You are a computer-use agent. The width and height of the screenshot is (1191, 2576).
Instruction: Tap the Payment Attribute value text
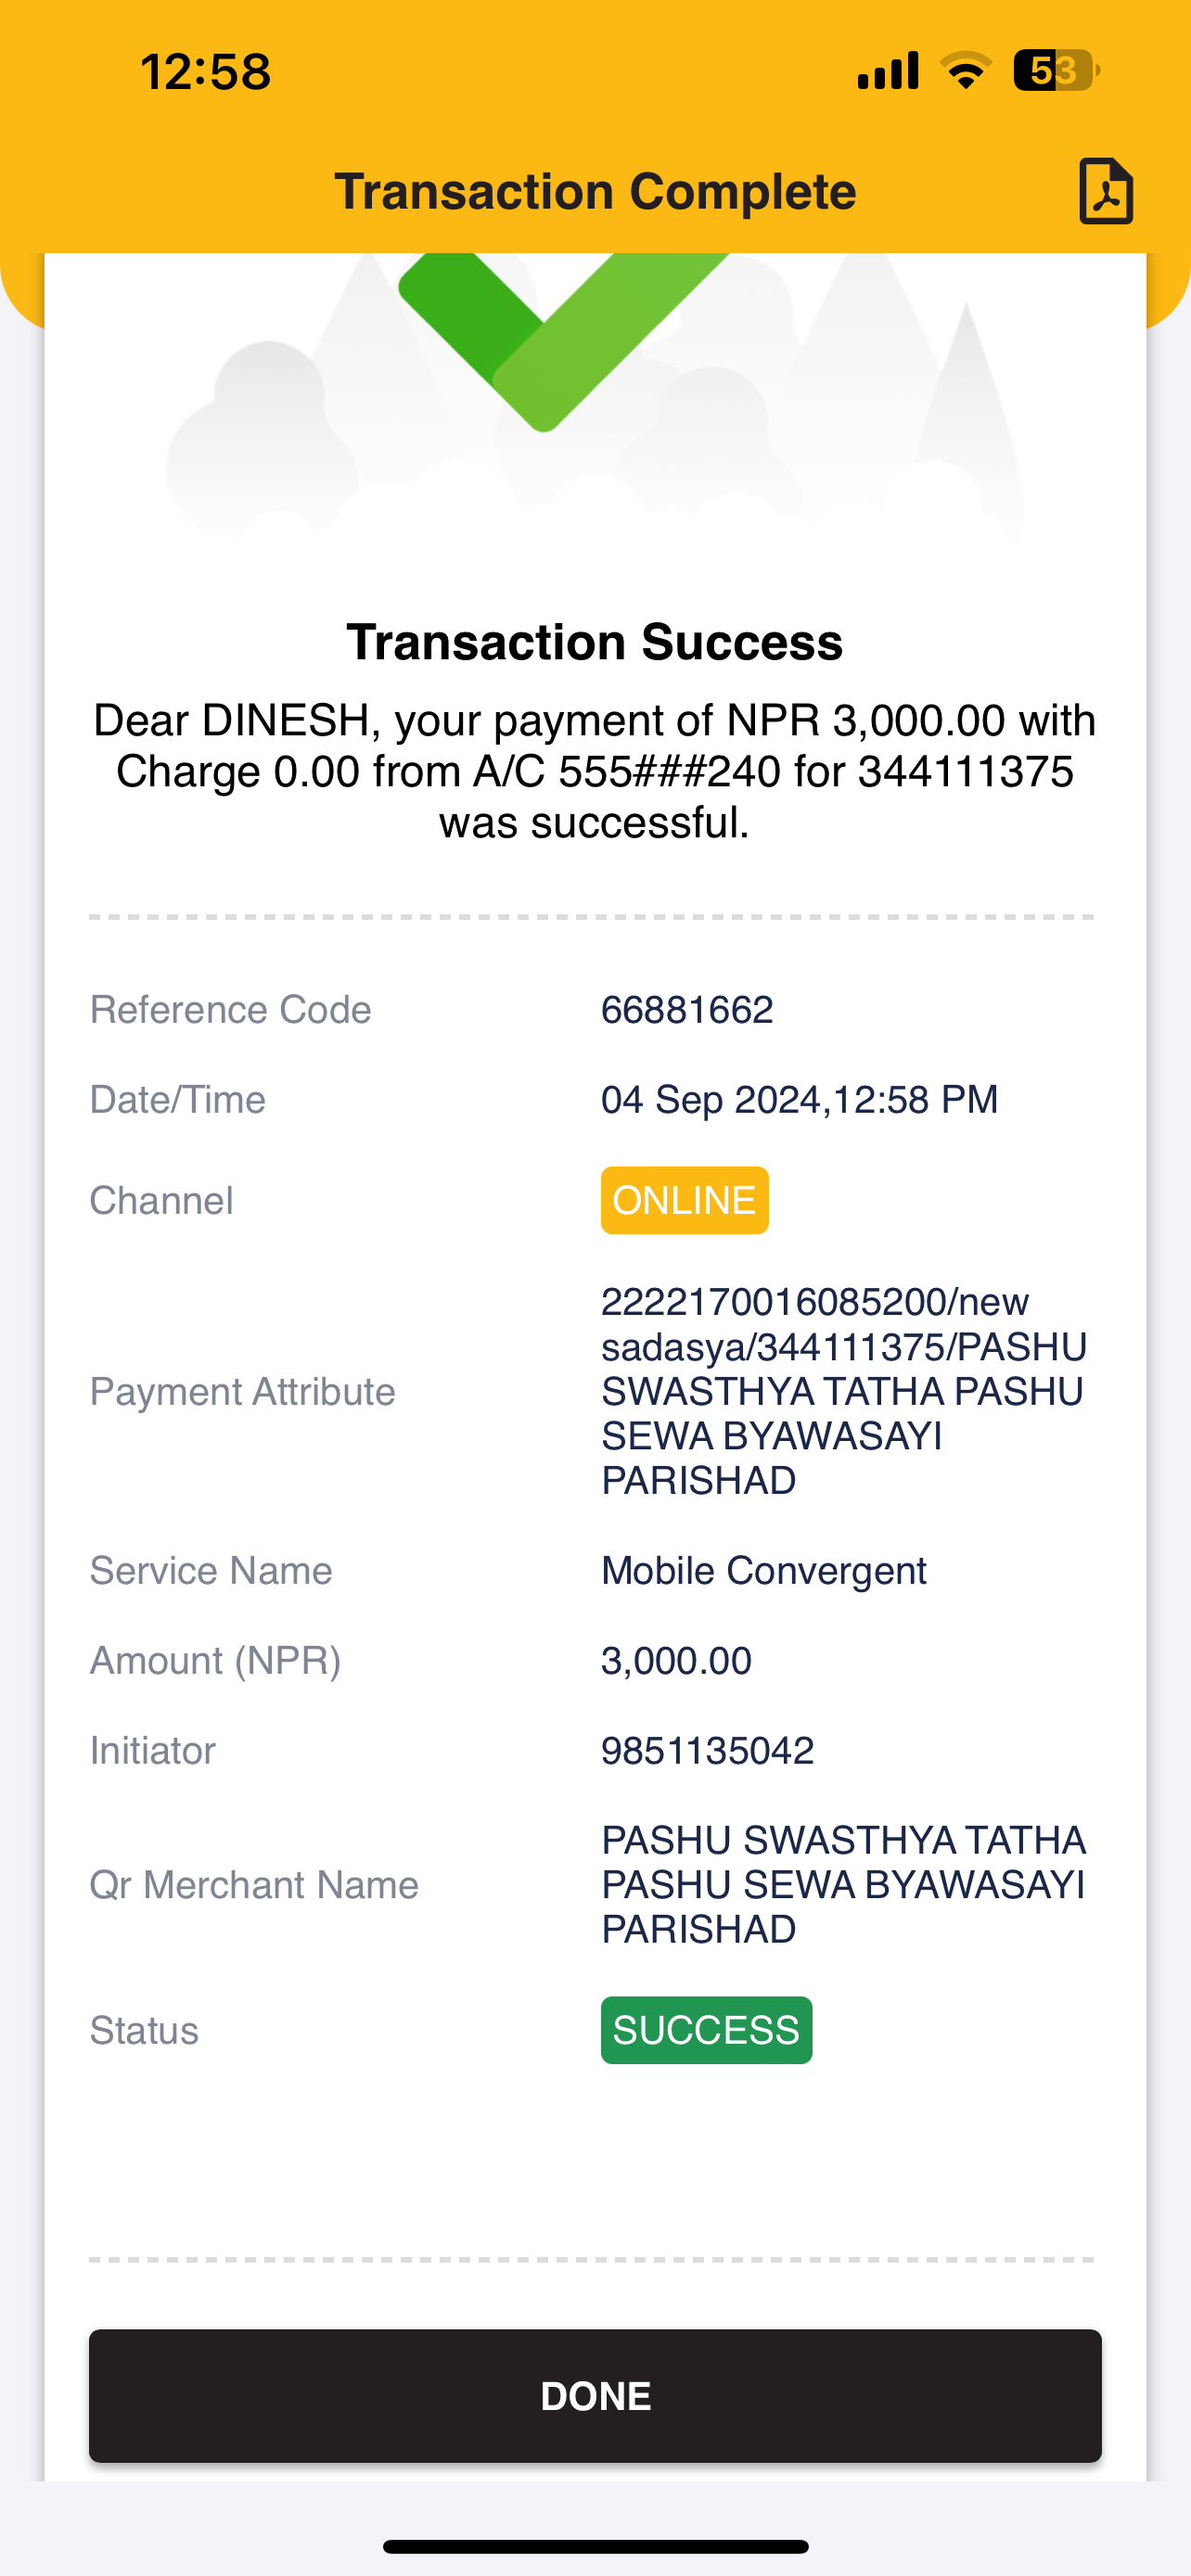point(844,1391)
